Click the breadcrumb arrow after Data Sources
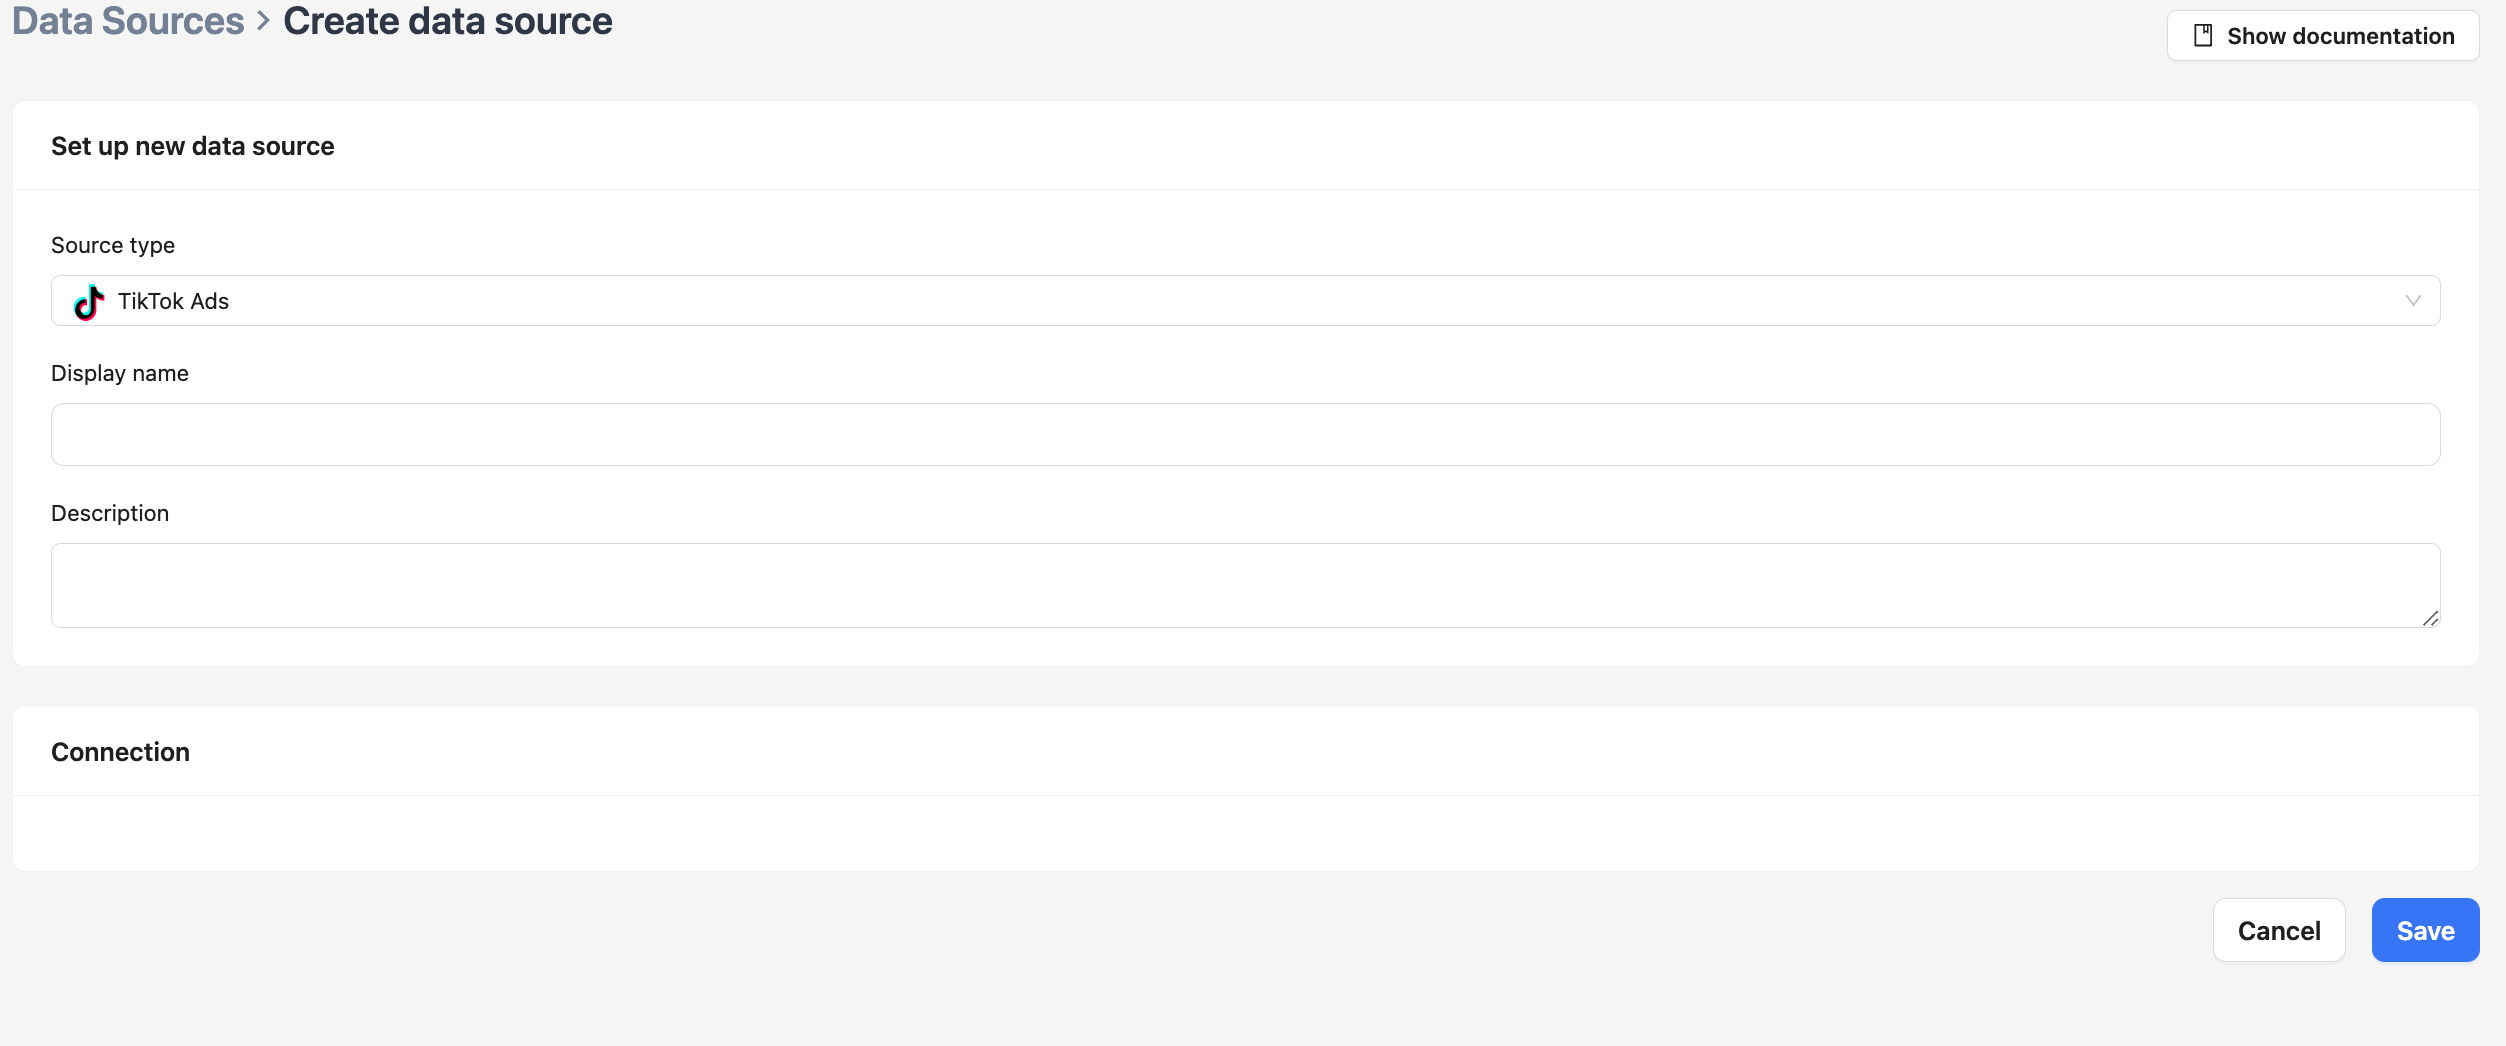 pyautogui.click(x=264, y=21)
